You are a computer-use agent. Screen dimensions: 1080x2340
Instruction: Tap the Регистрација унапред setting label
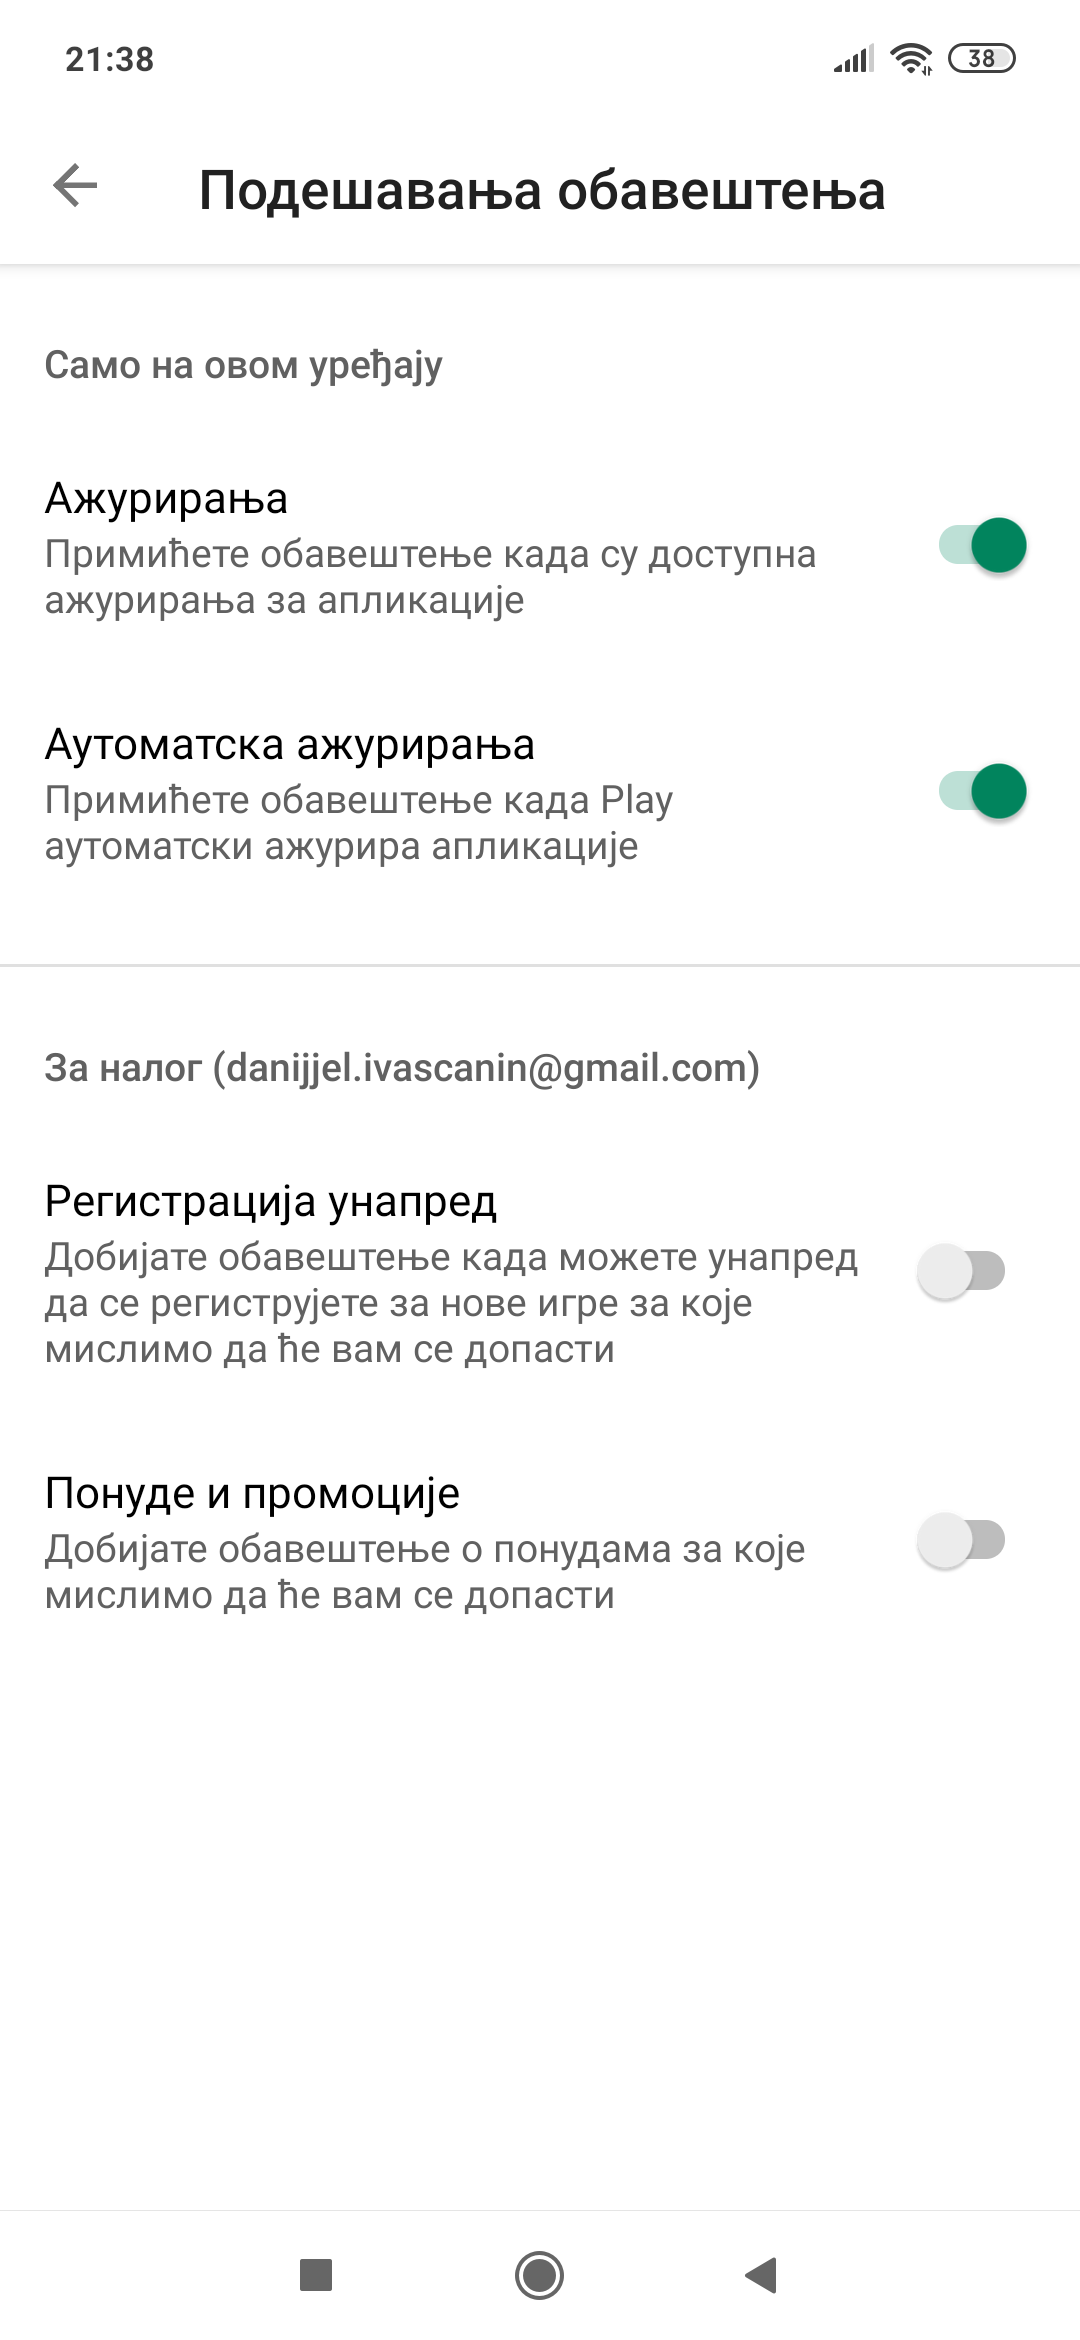pos(271,1201)
